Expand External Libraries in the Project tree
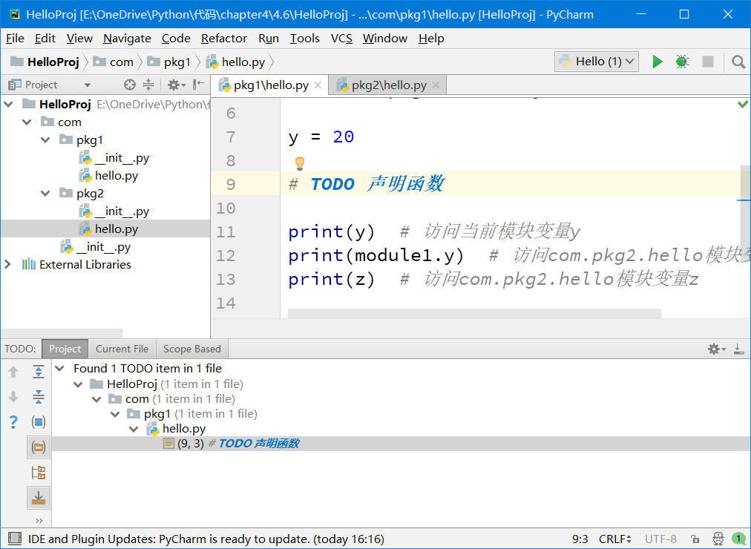 (x=9, y=265)
